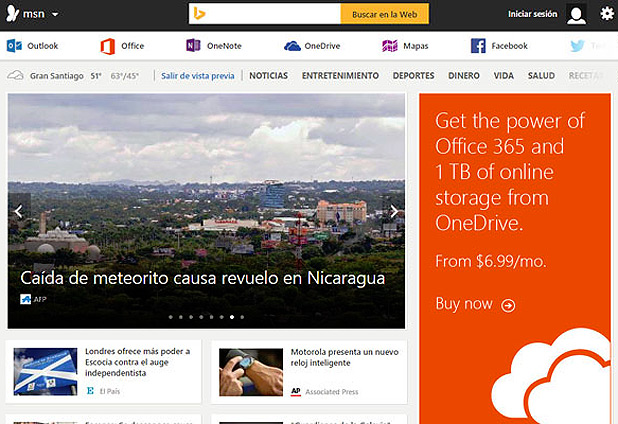This screenshot has height=424, width=618.
Task: Open the Mapas map icon
Action: 390,46
